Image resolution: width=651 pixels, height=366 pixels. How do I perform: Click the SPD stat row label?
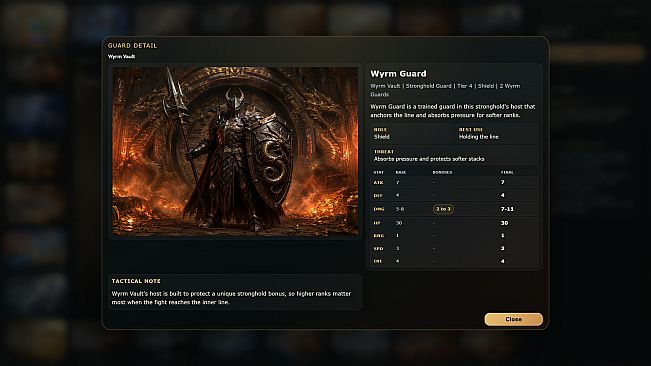click(378, 248)
